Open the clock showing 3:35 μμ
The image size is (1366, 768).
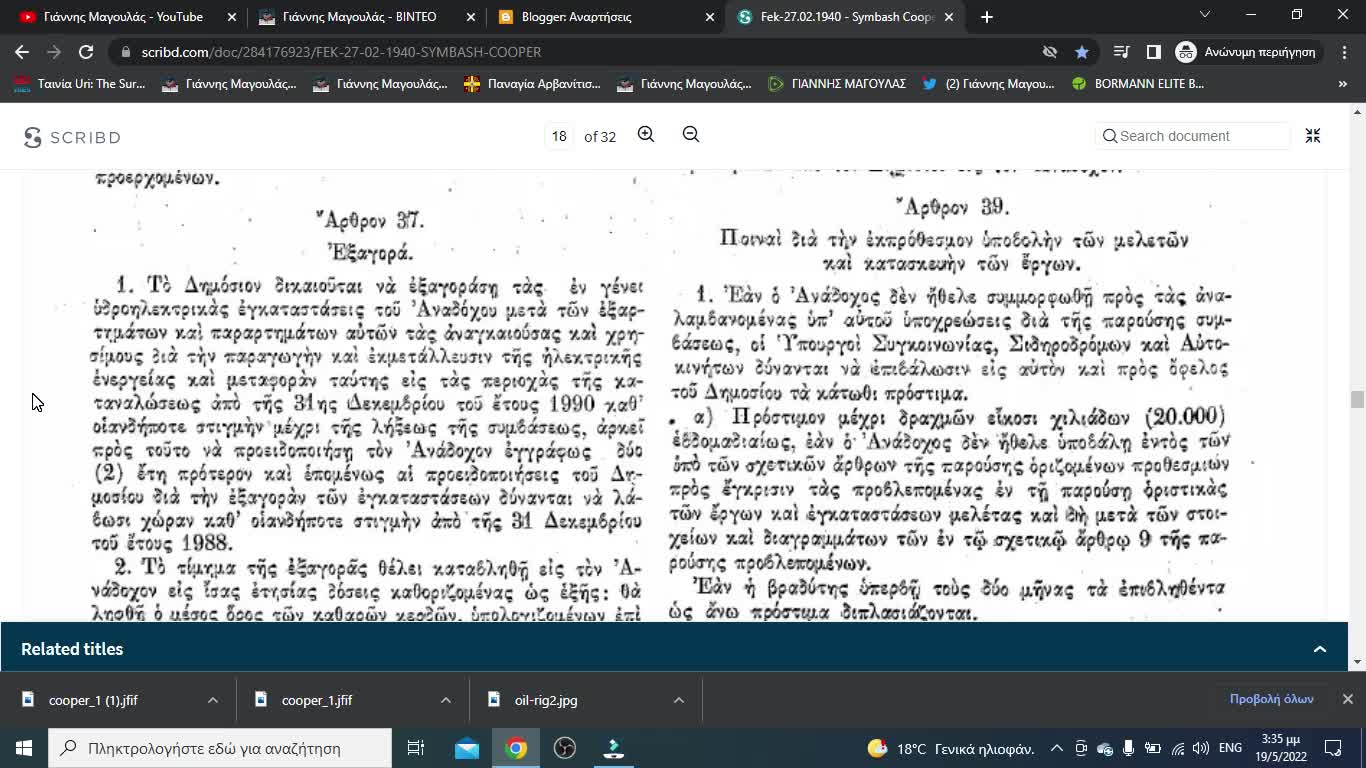tap(1280, 748)
